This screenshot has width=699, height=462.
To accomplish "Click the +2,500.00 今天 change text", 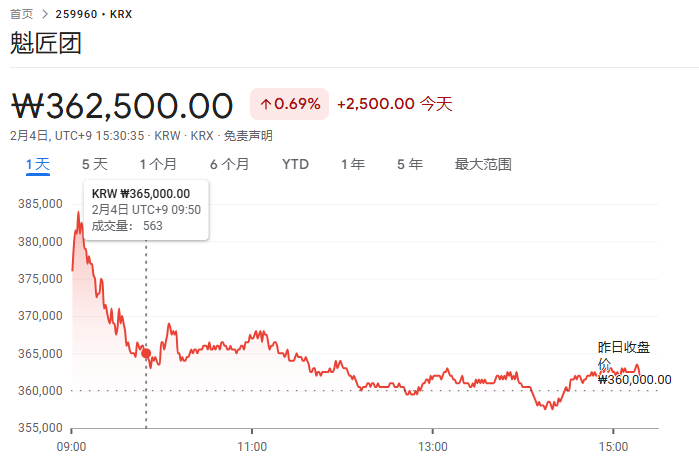I will [395, 104].
